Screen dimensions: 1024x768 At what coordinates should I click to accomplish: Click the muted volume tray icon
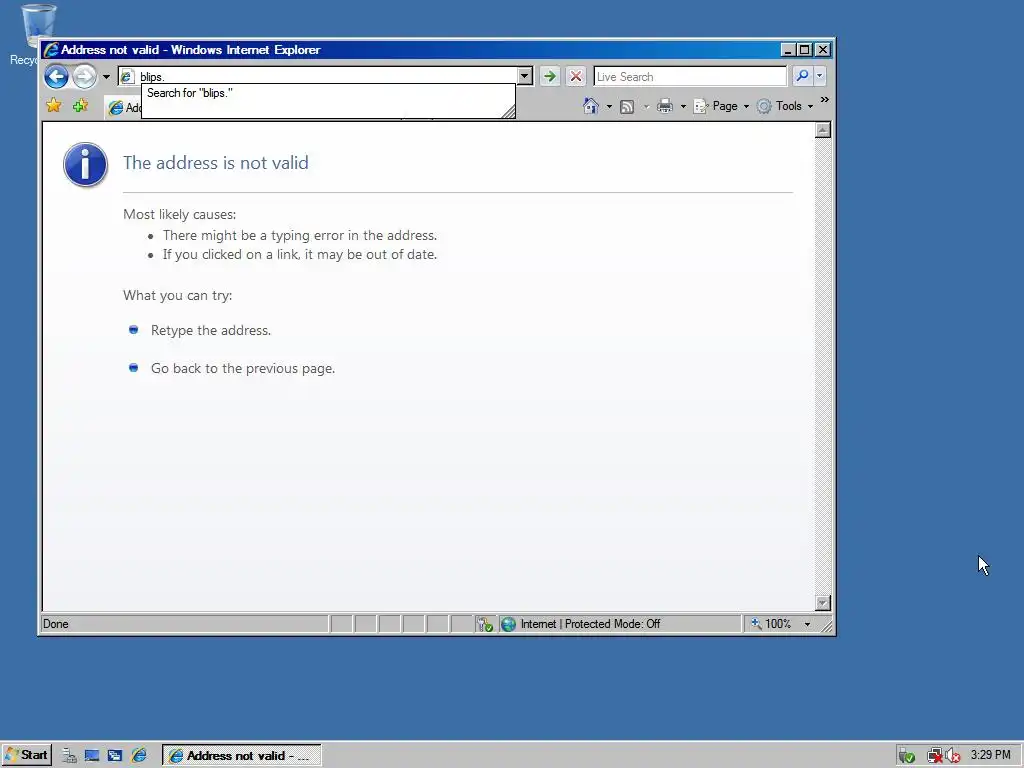click(x=952, y=756)
